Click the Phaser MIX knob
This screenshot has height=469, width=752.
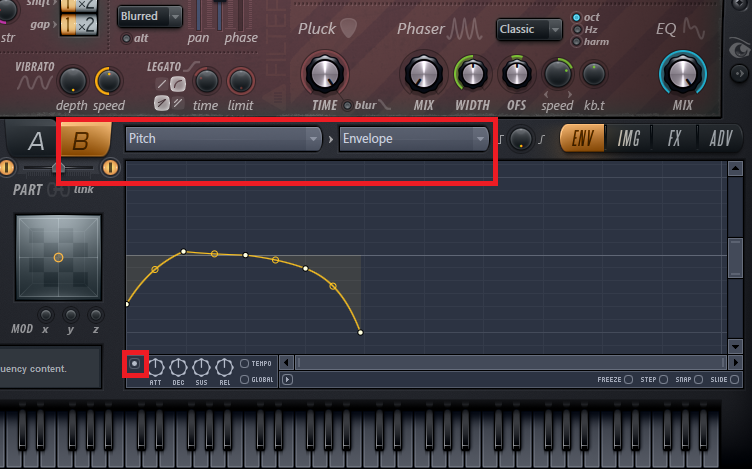coord(422,73)
